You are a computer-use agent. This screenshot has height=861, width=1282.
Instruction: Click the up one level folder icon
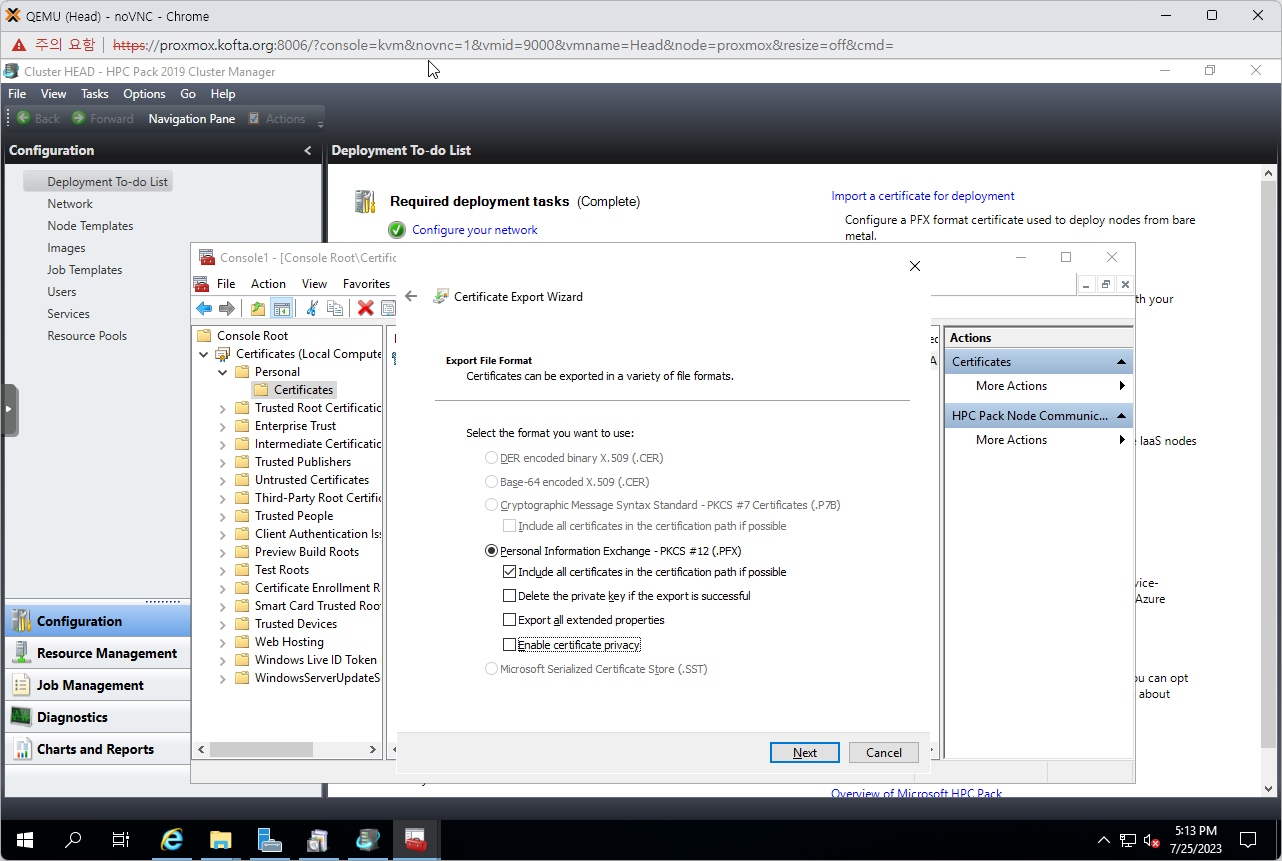point(258,309)
